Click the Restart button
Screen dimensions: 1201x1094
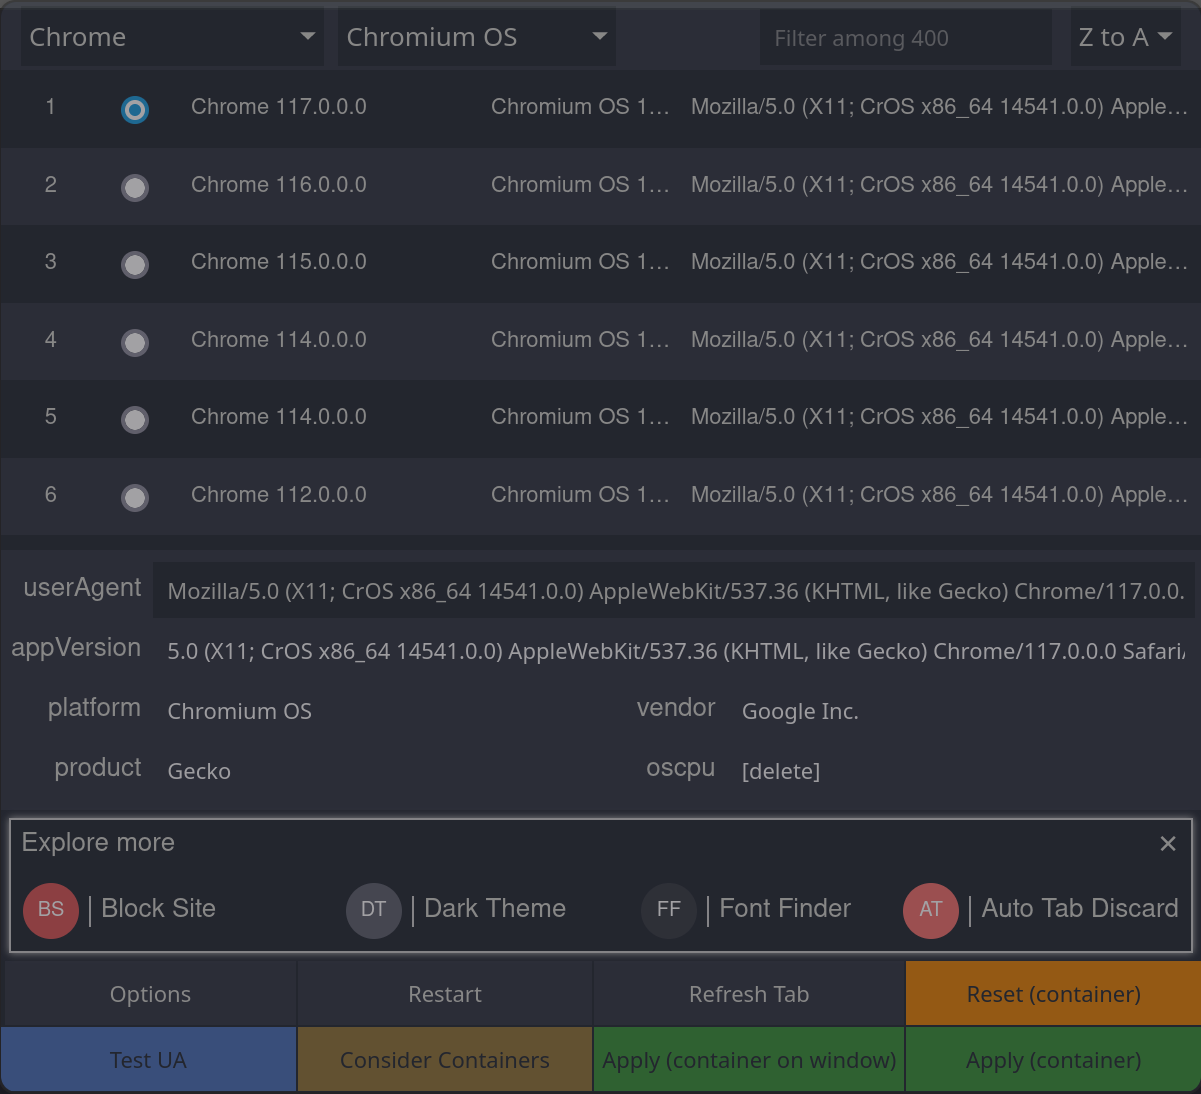[445, 994]
